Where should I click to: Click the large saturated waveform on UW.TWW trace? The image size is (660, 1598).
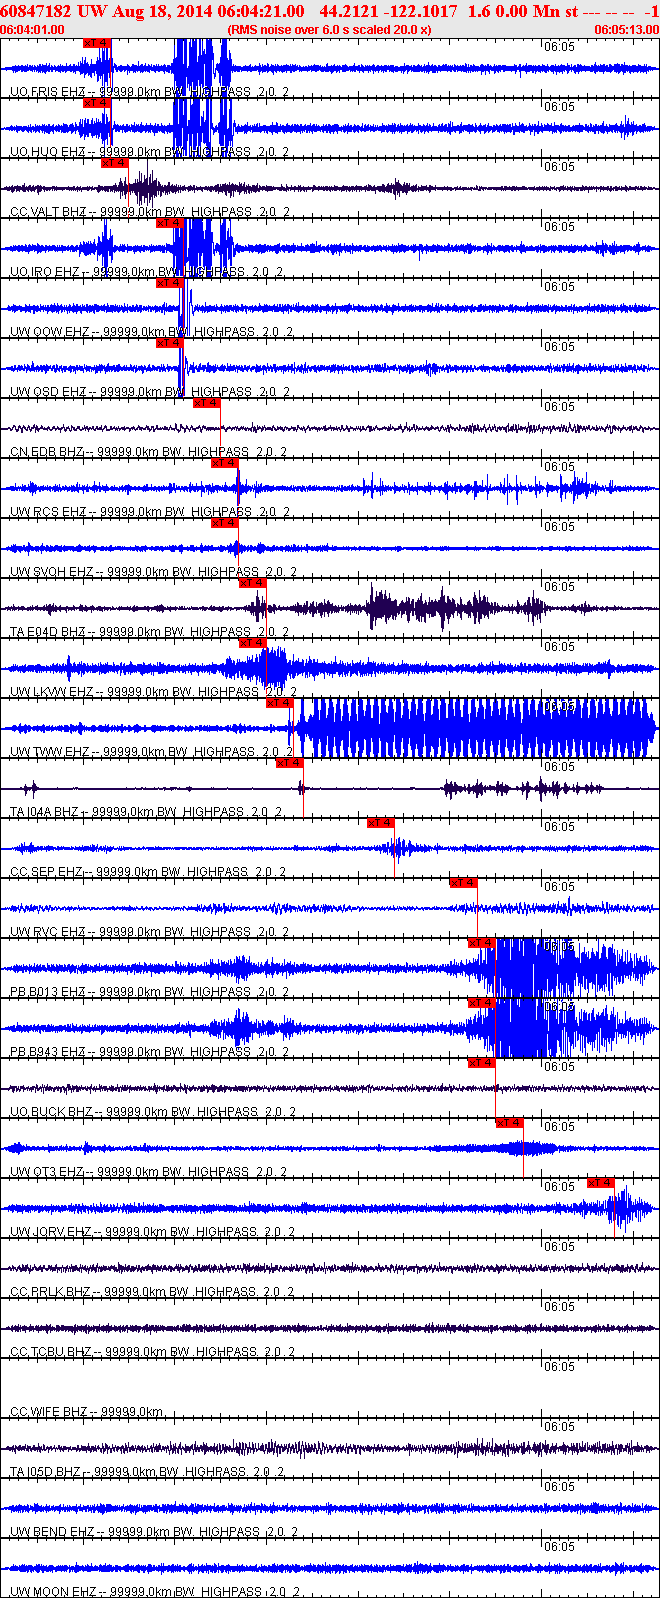pyautogui.click(x=478, y=728)
